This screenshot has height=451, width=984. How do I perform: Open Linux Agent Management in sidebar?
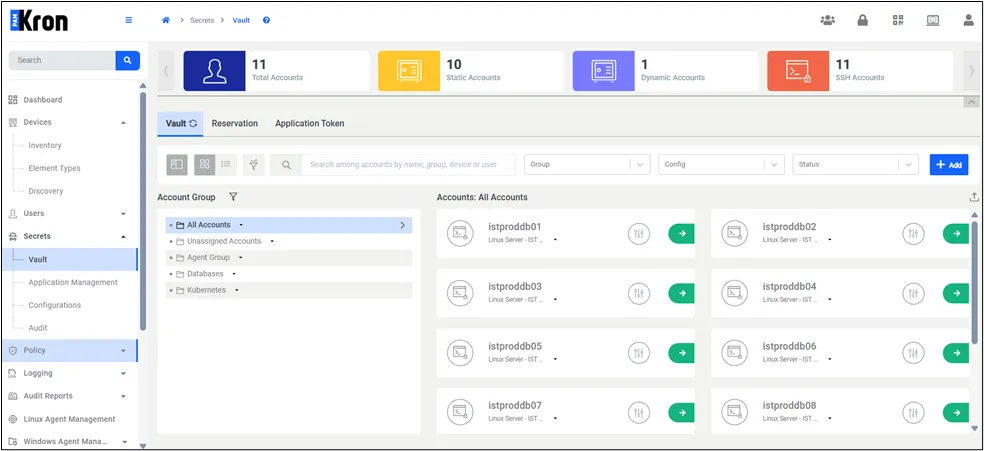point(69,419)
